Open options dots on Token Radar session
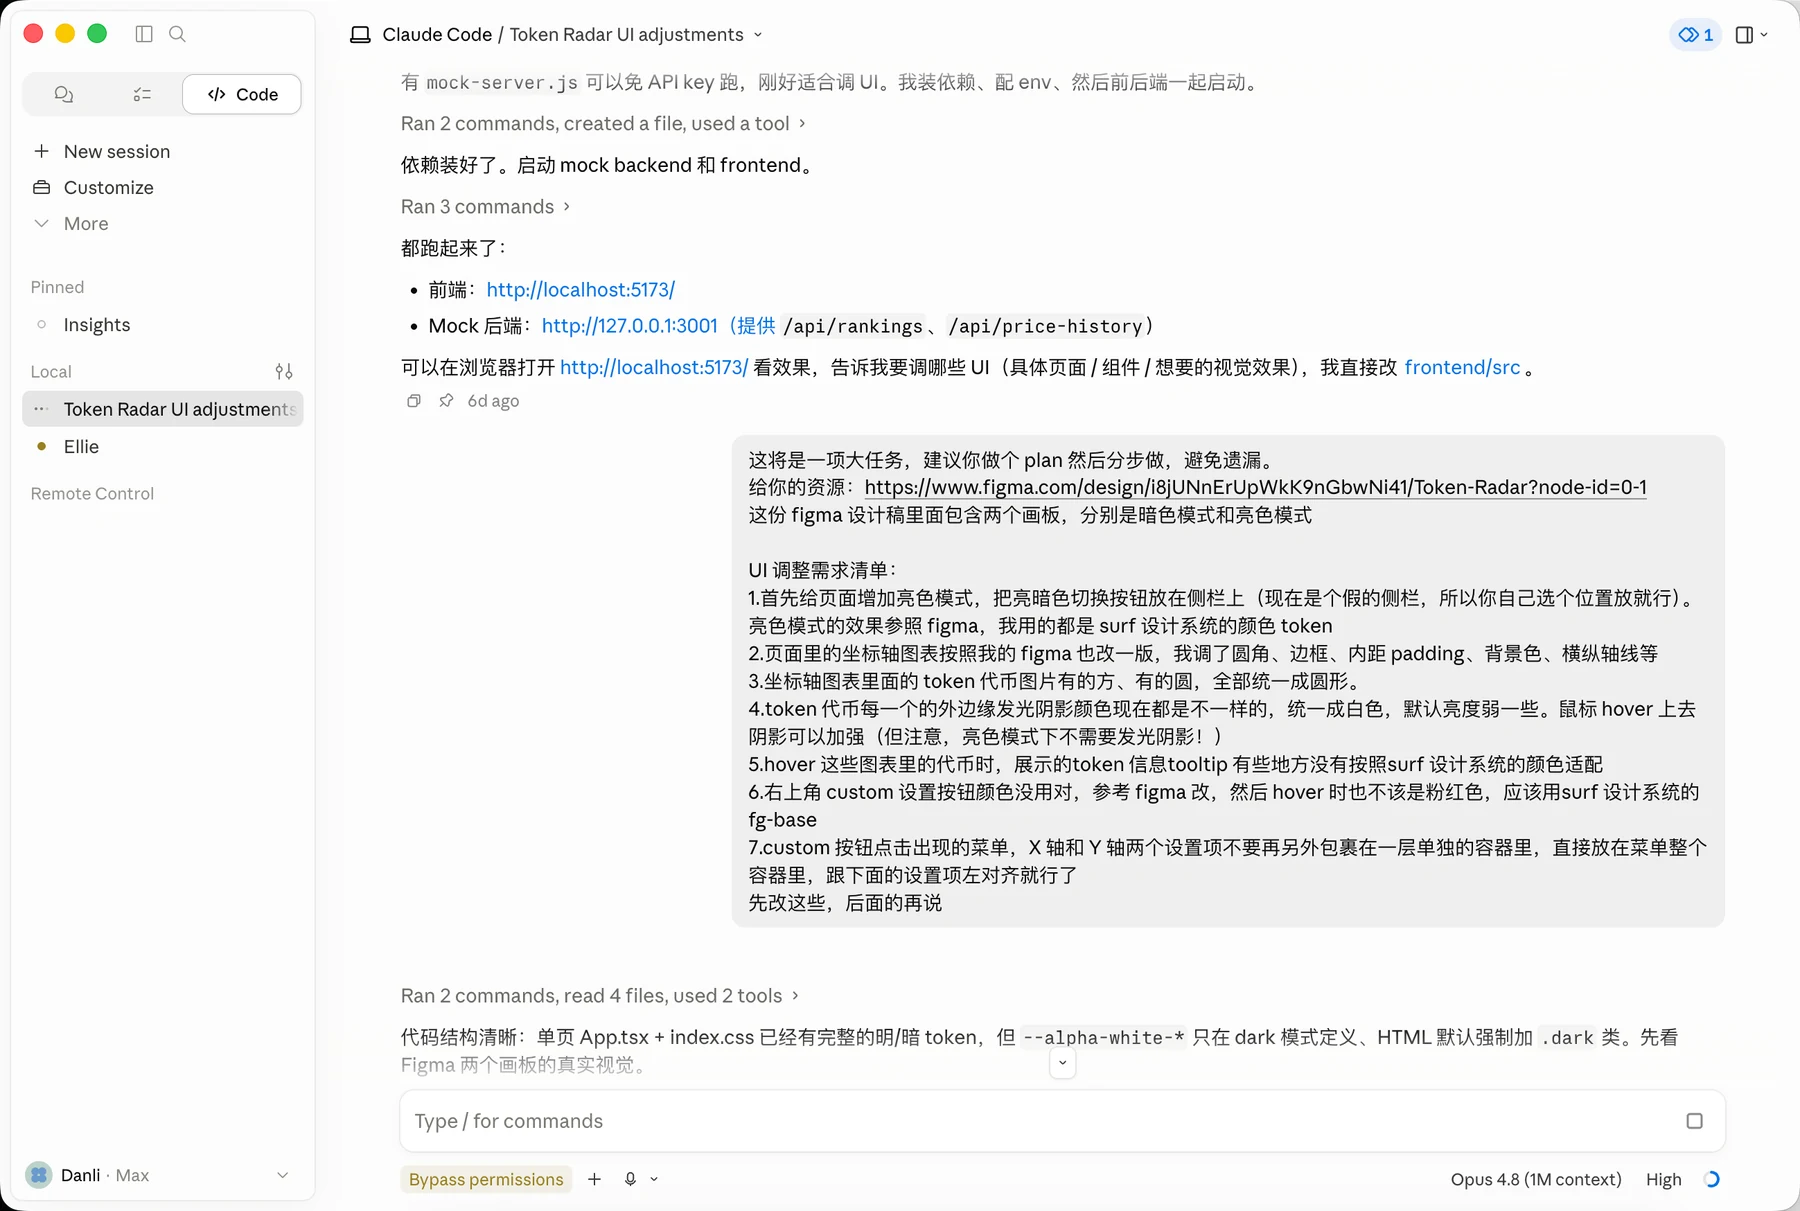Screen dimensions: 1800x1211 41,409
